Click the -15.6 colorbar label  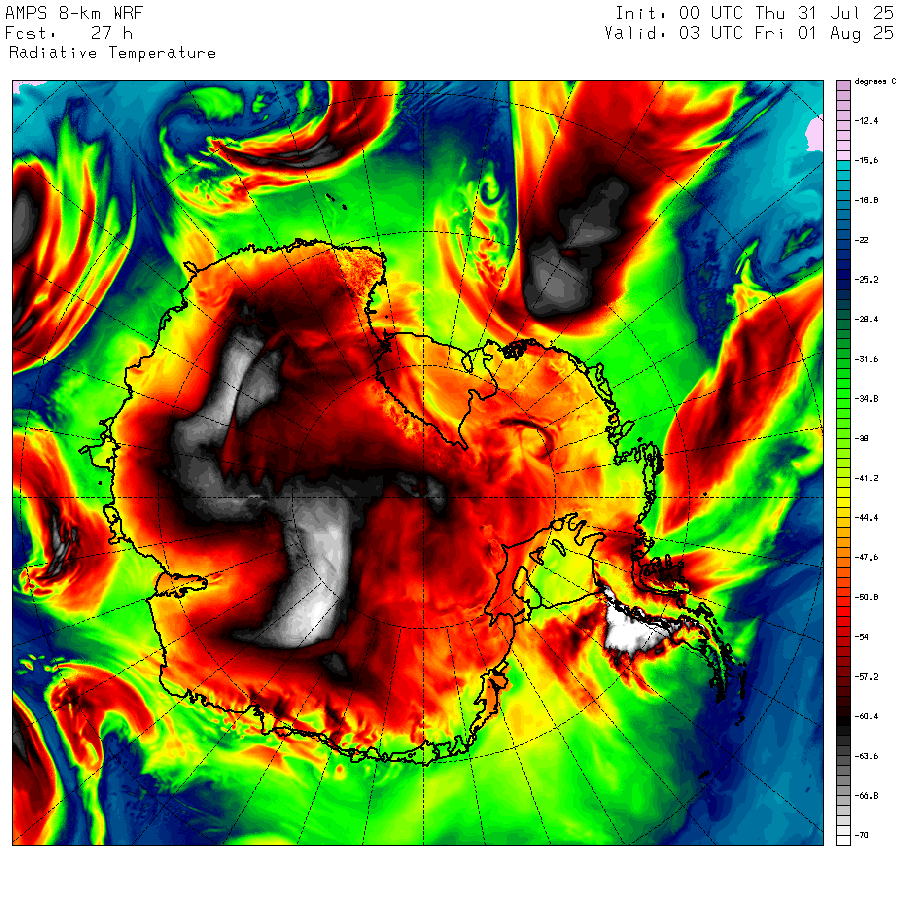866,160
